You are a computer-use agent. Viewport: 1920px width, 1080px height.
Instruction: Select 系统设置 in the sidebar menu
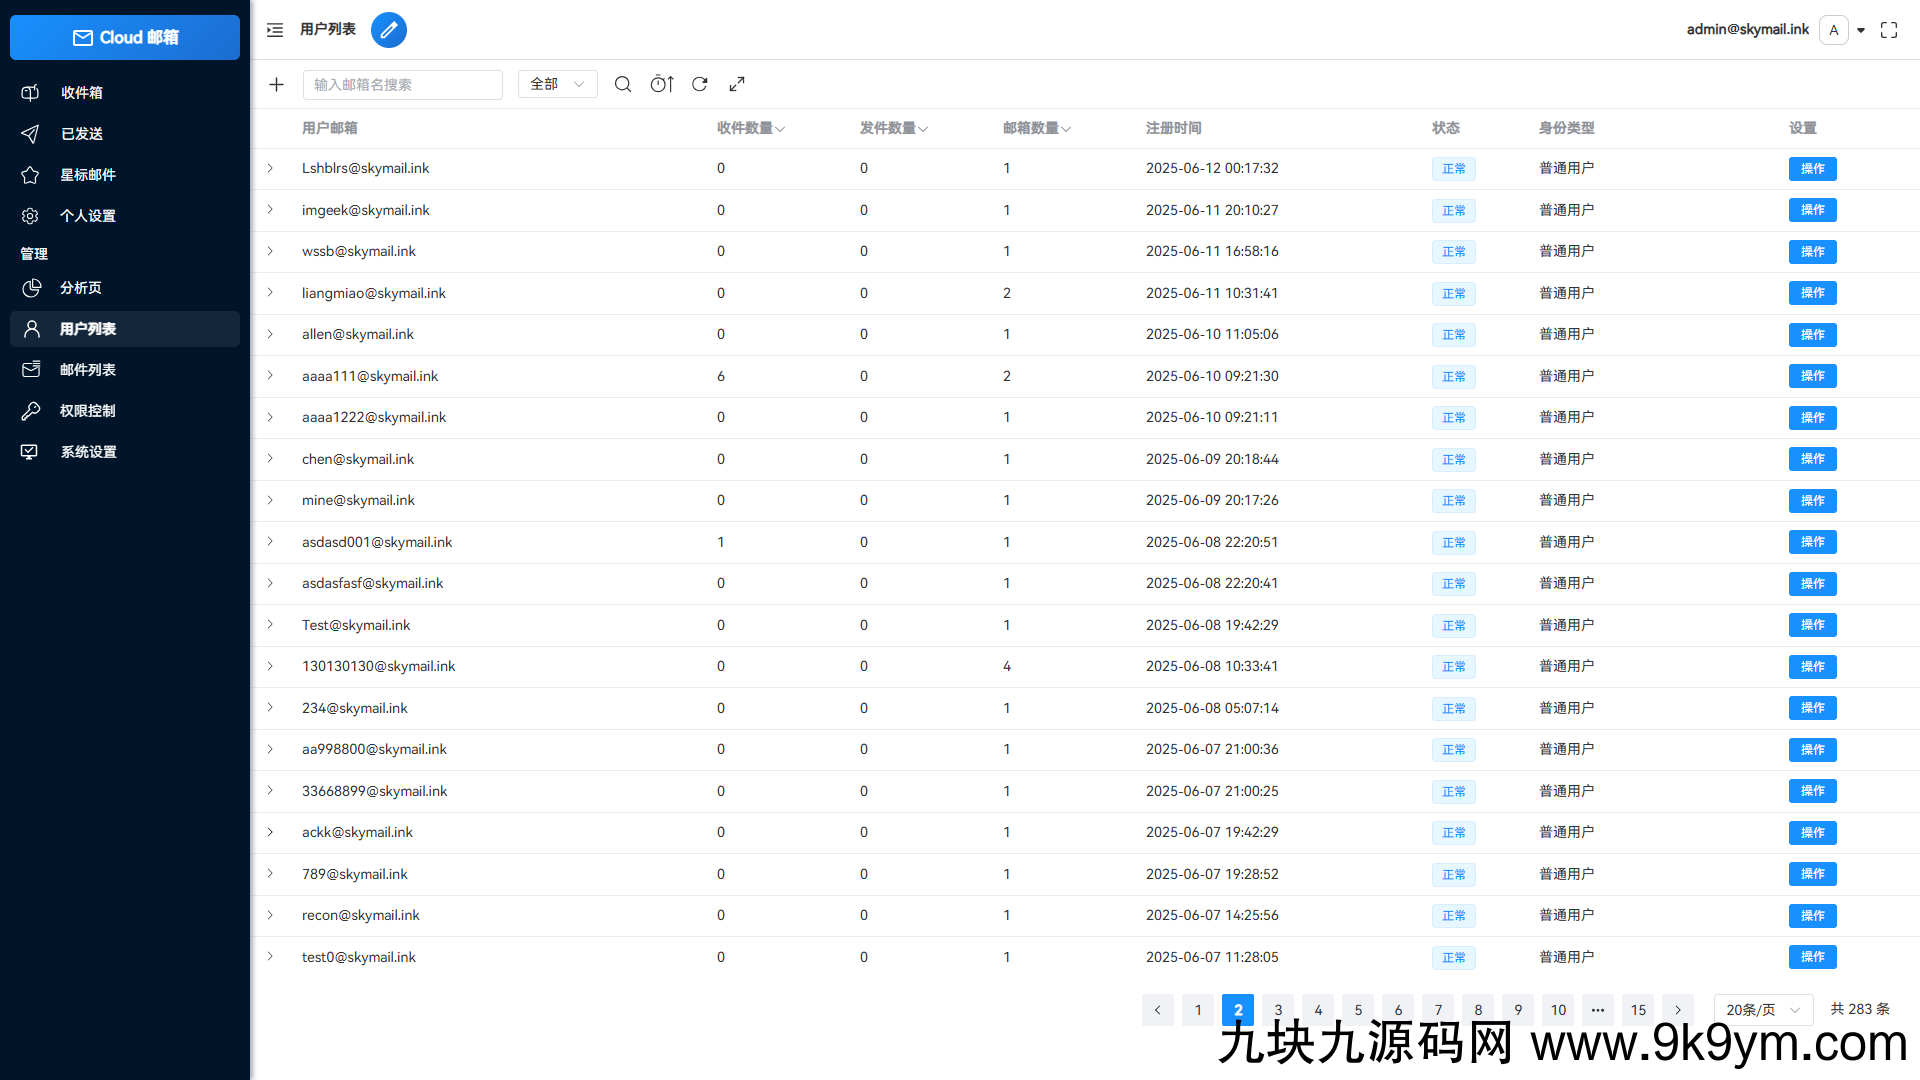(x=89, y=451)
